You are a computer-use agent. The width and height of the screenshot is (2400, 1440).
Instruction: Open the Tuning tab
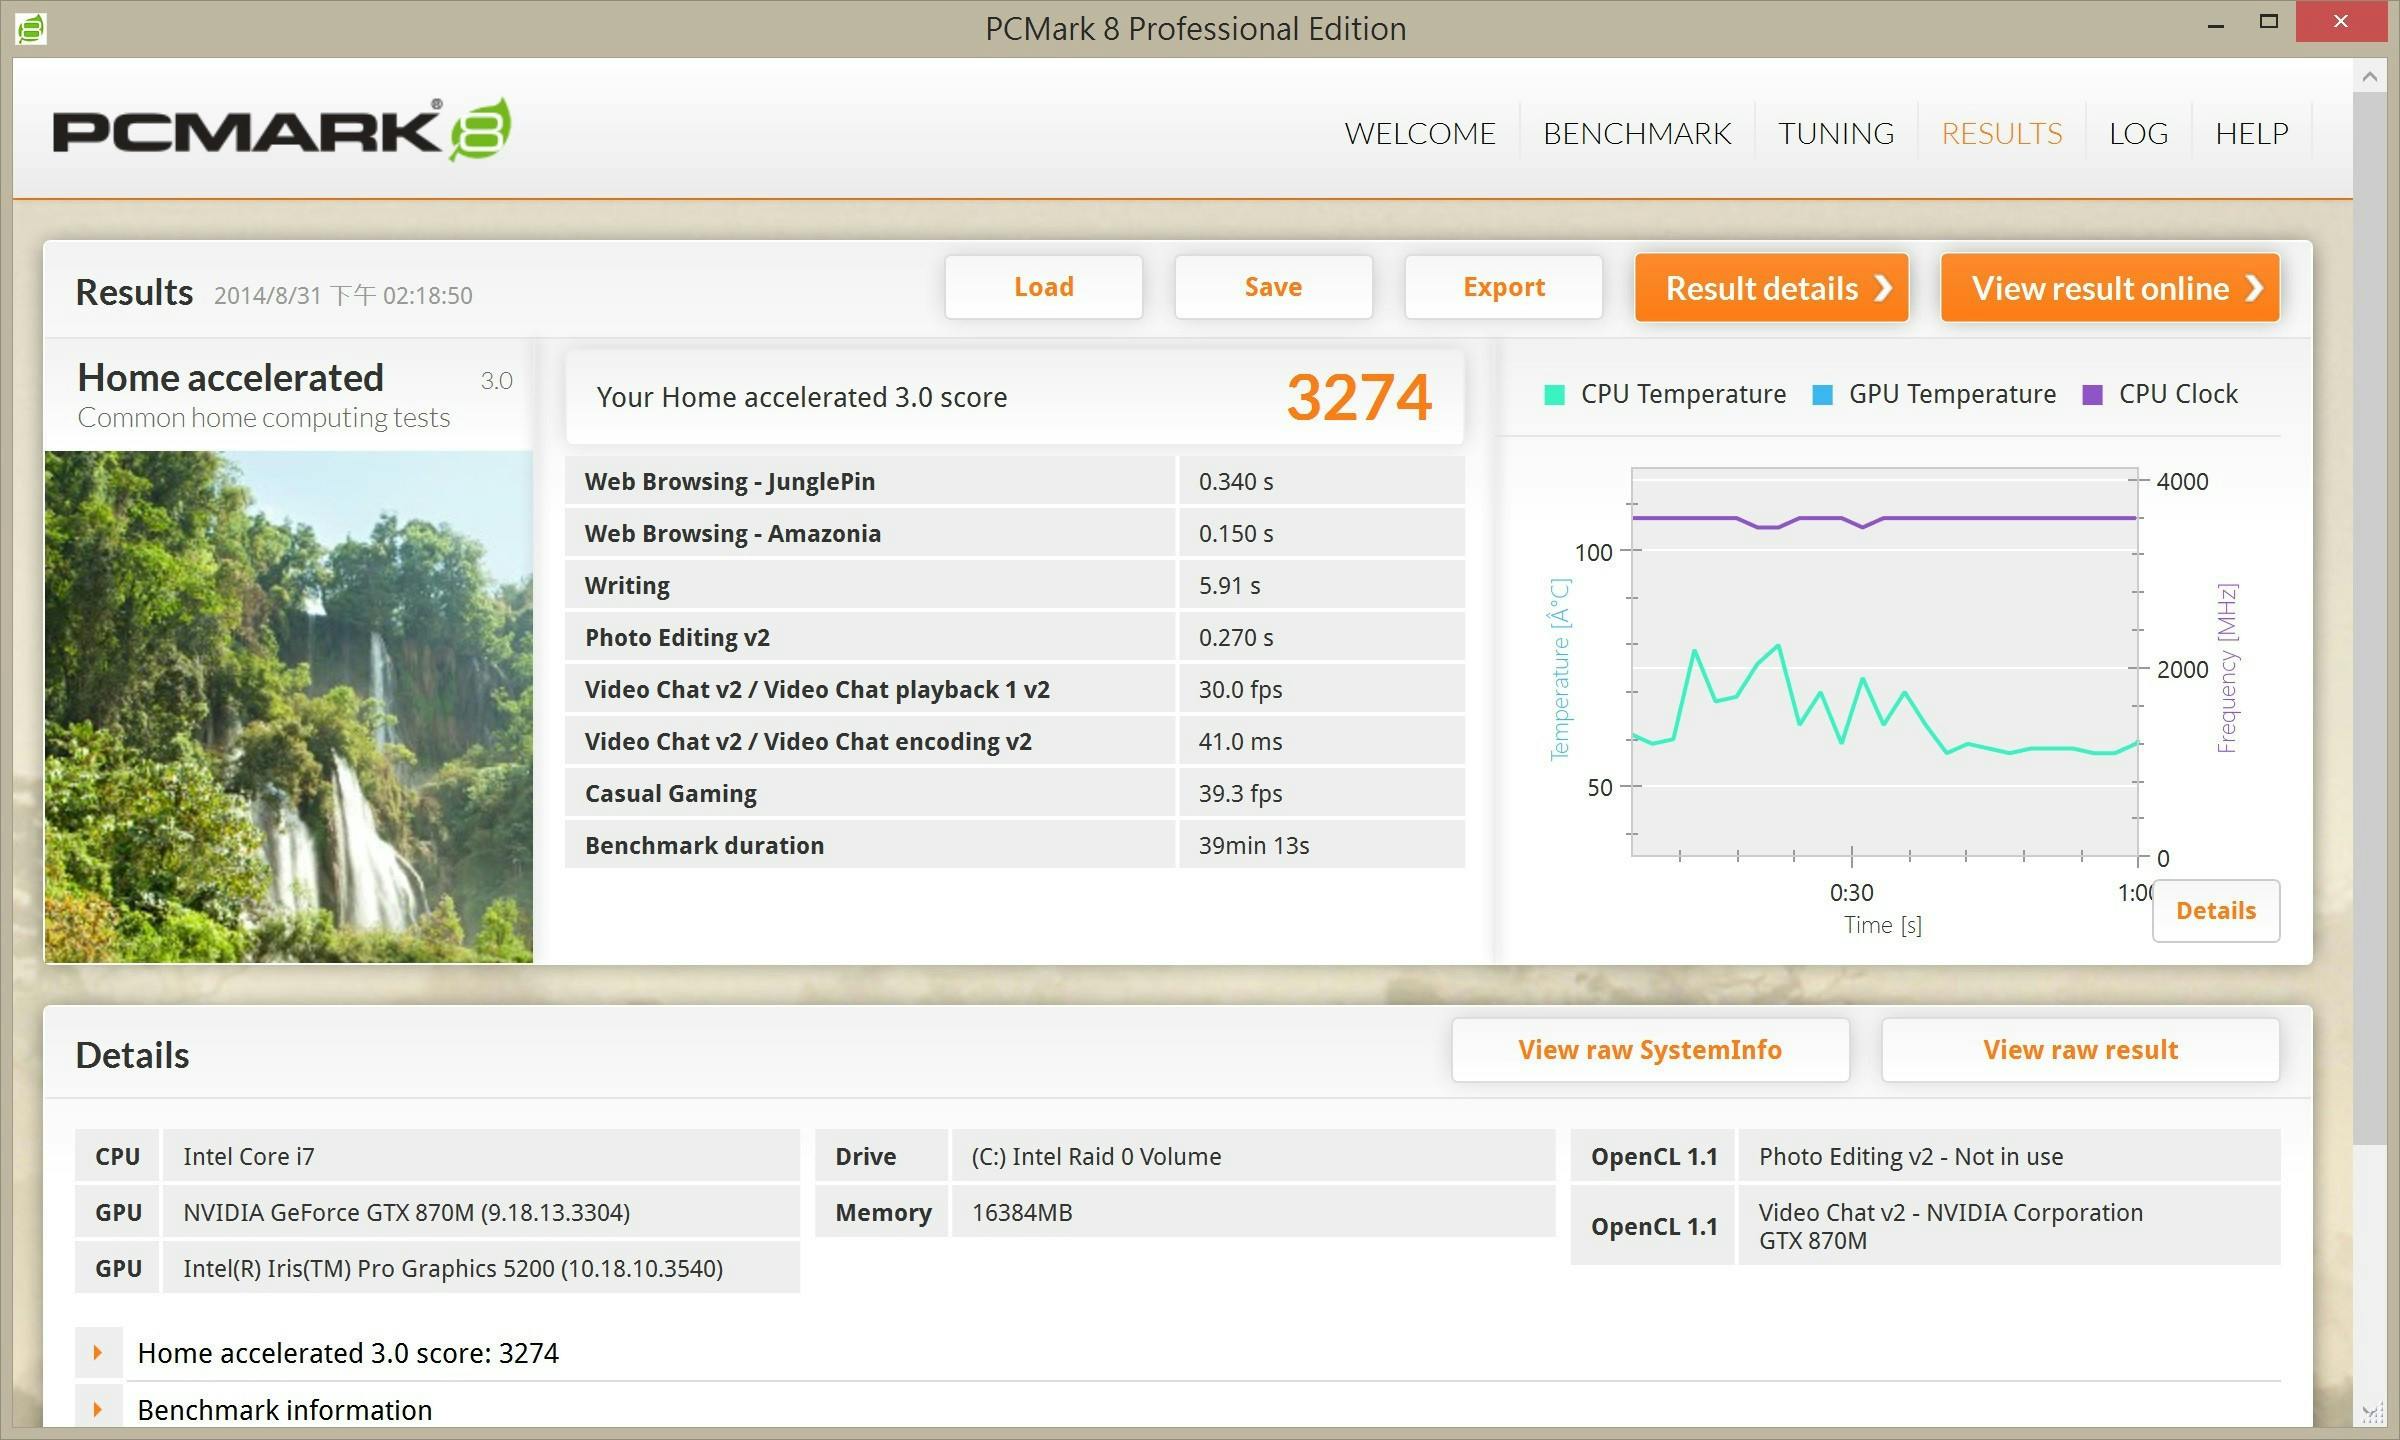(1835, 133)
